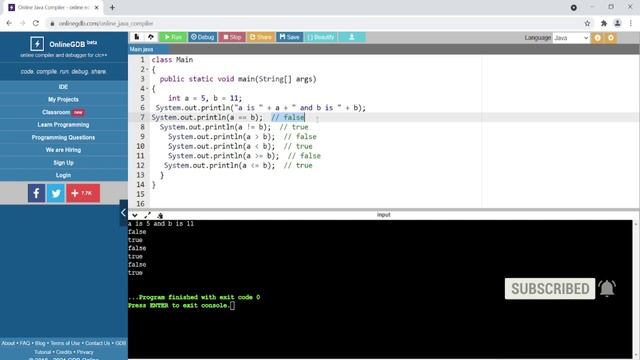Viewport: 640px width, 360px height.
Task: Click the About footer link
Action: [8, 343]
